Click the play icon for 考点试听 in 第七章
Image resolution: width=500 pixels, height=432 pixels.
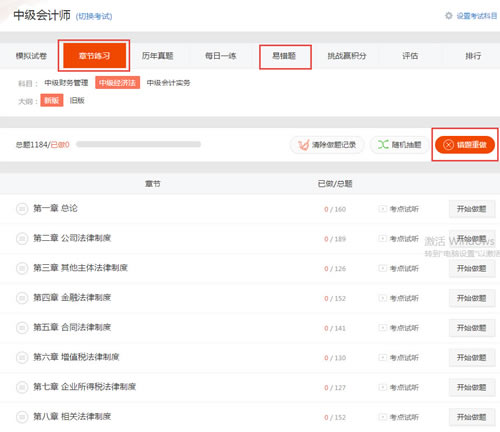383,387
